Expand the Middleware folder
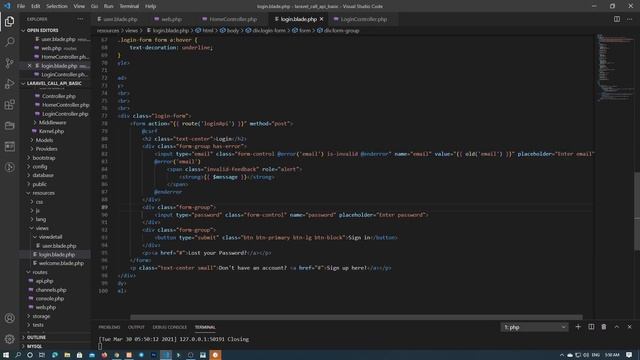 click(x=52, y=122)
